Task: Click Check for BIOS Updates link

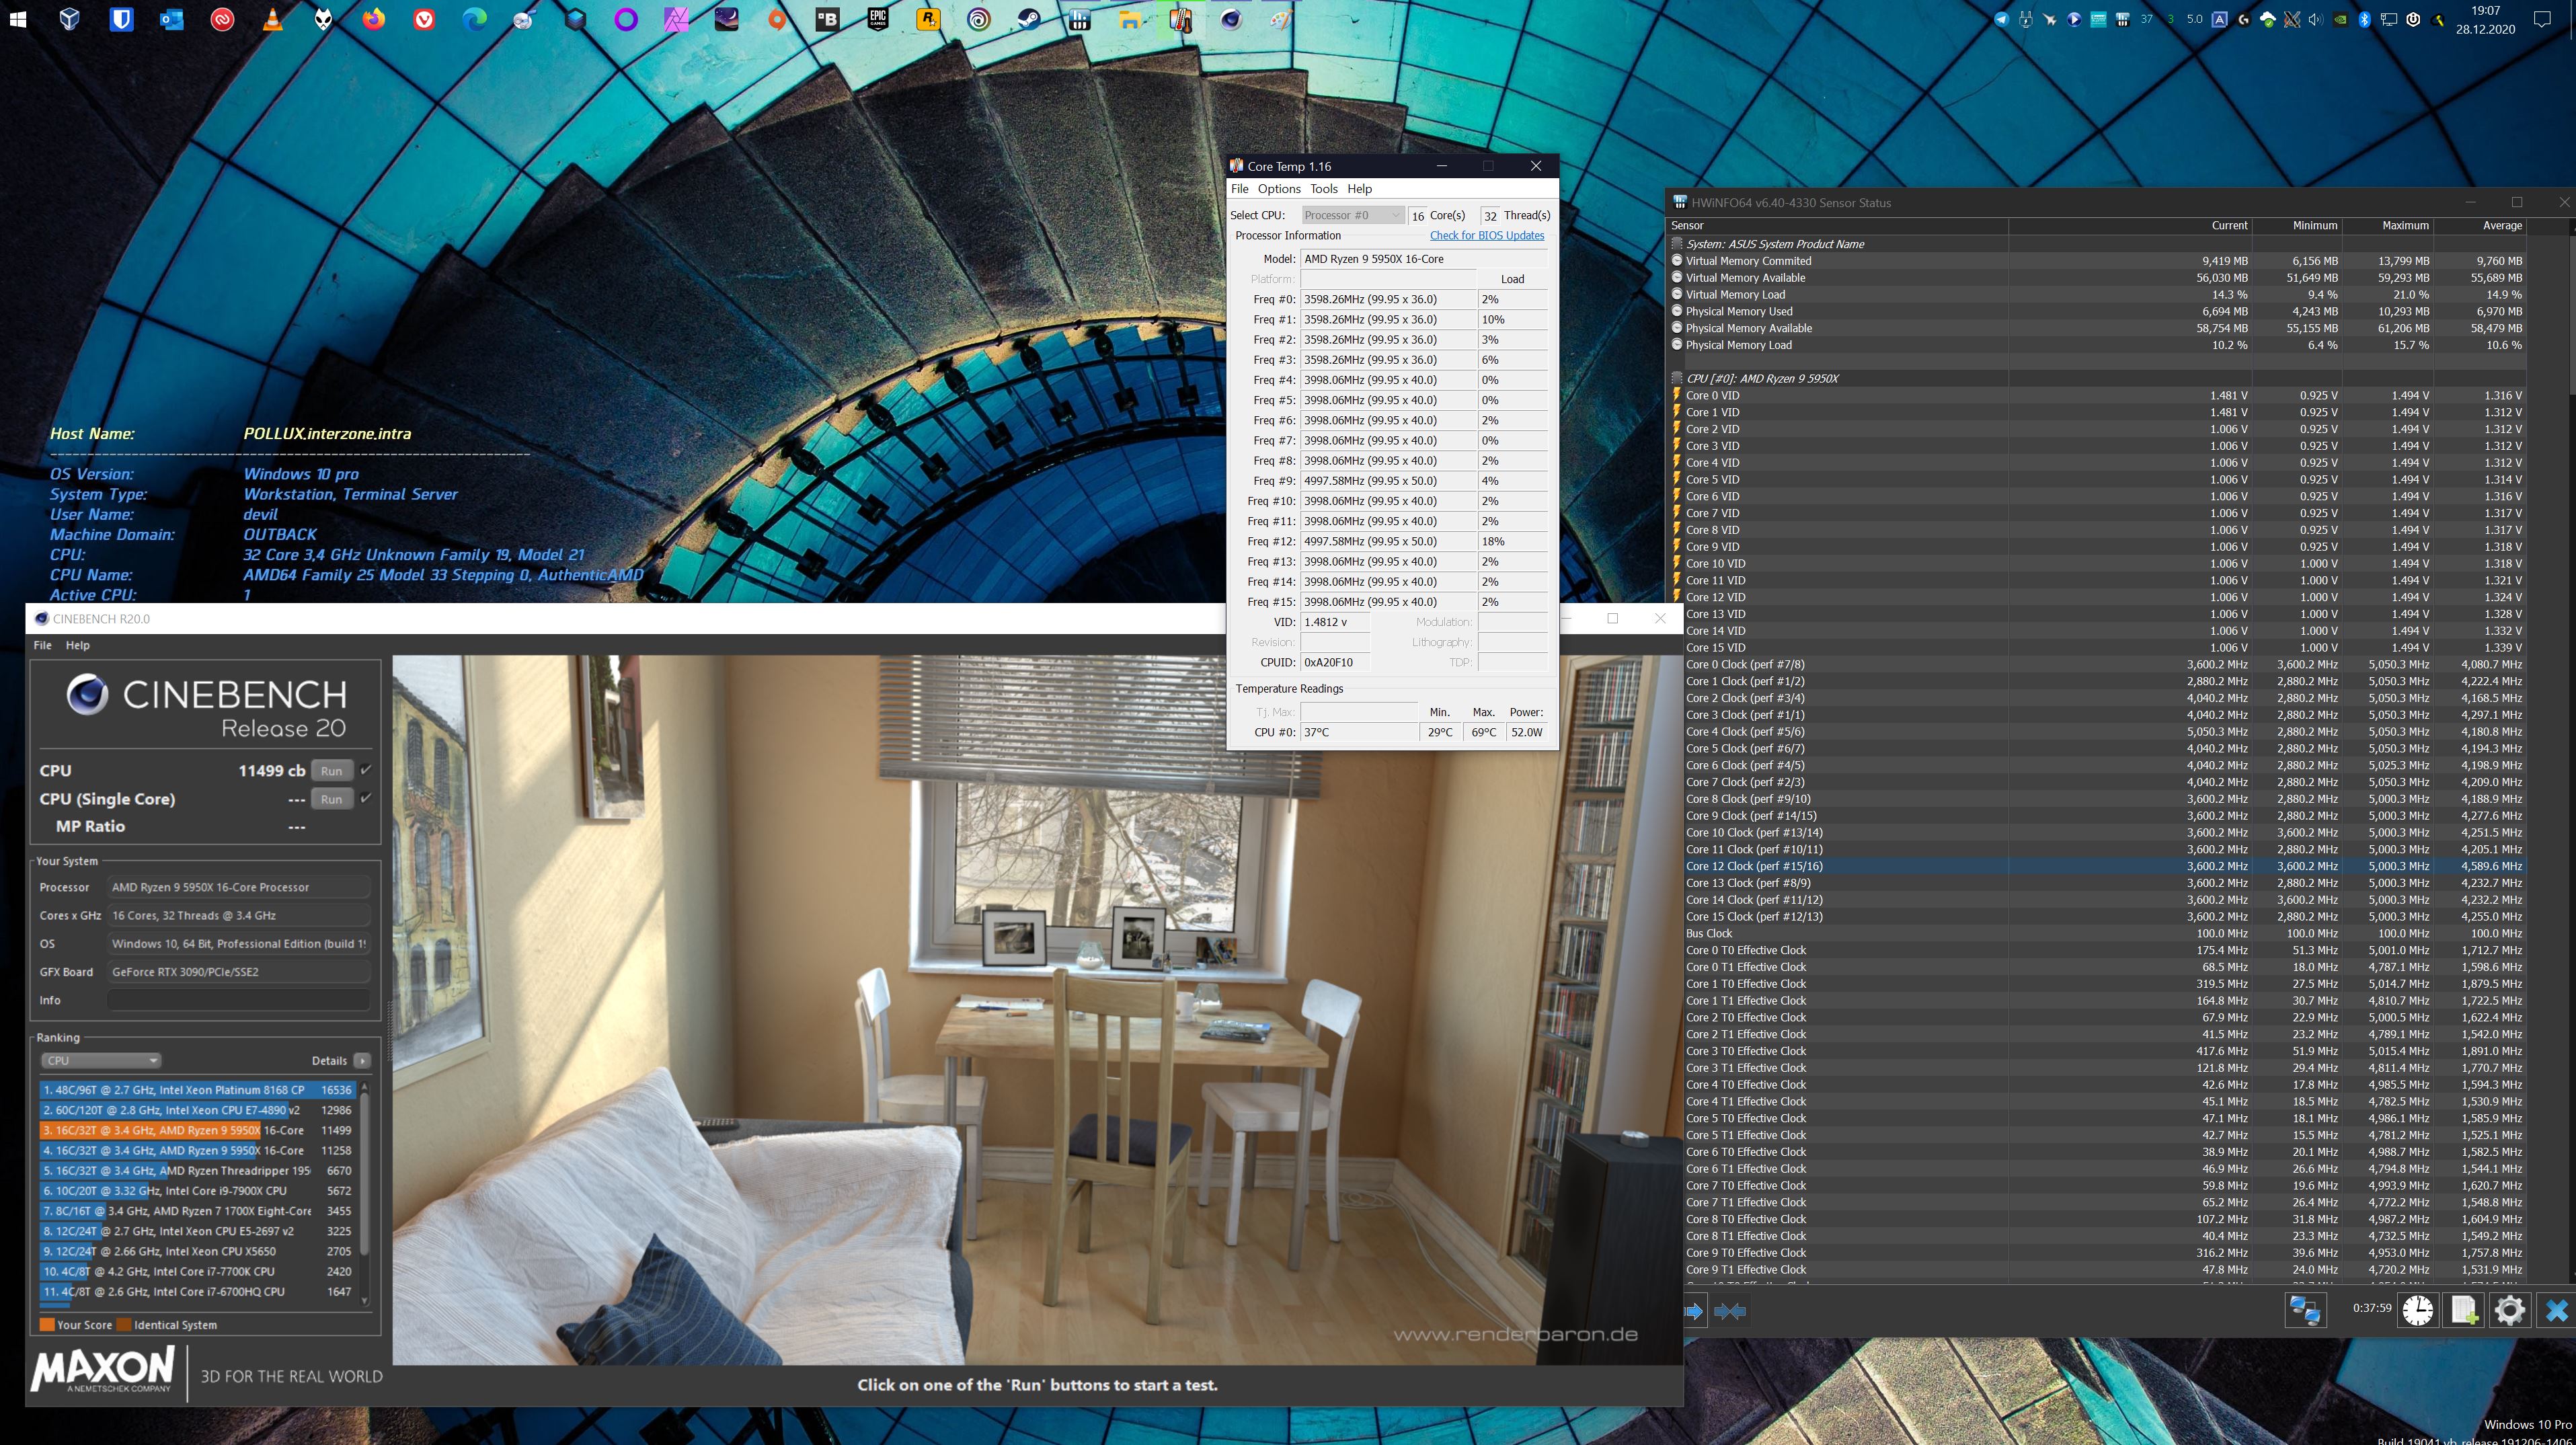Action: coord(1486,236)
